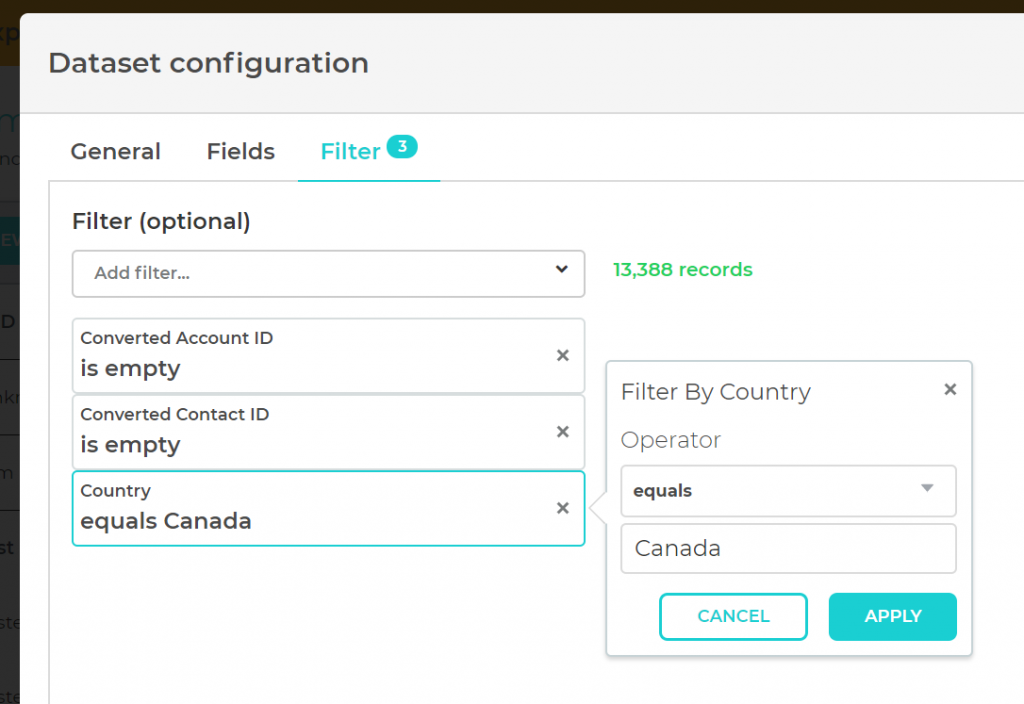Close the Filter By Country popup

pyautogui.click(x=950, y=389)
